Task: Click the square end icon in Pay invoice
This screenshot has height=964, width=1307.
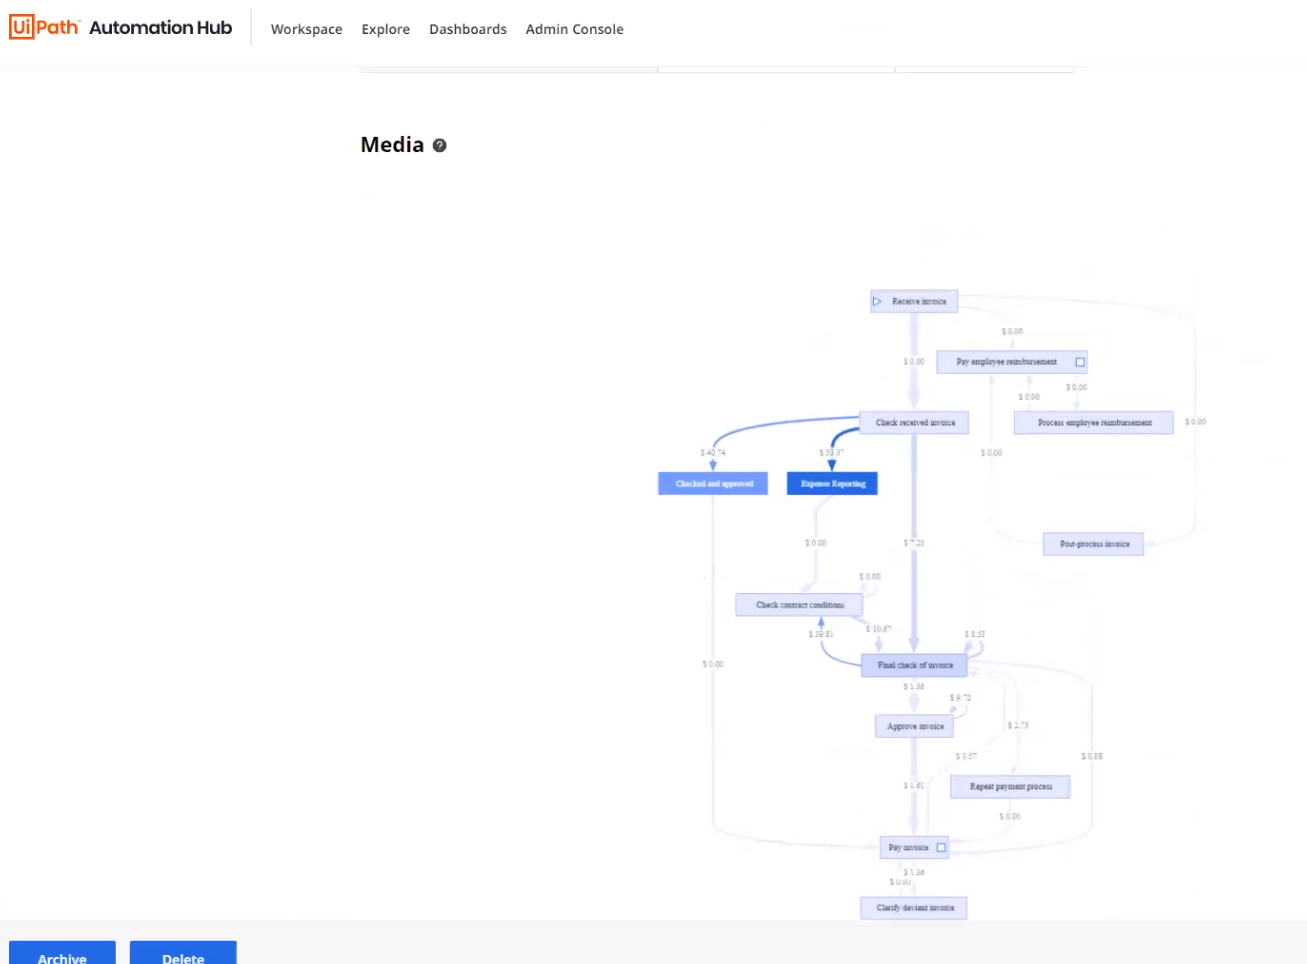Action: tap(941, 848)
